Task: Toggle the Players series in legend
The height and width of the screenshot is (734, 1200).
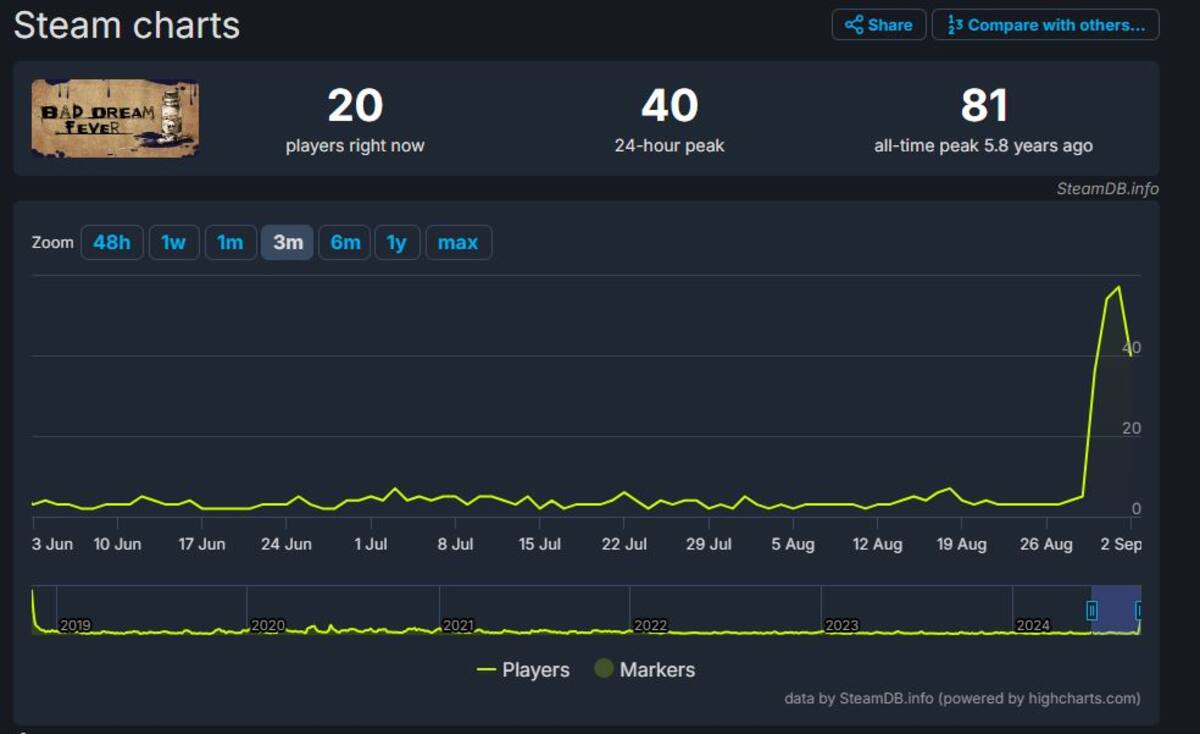Action: (524, 670)
